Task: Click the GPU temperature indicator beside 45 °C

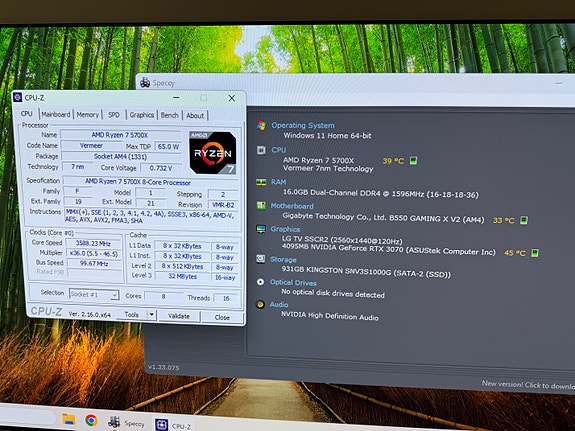Action: tap(535, 253)
